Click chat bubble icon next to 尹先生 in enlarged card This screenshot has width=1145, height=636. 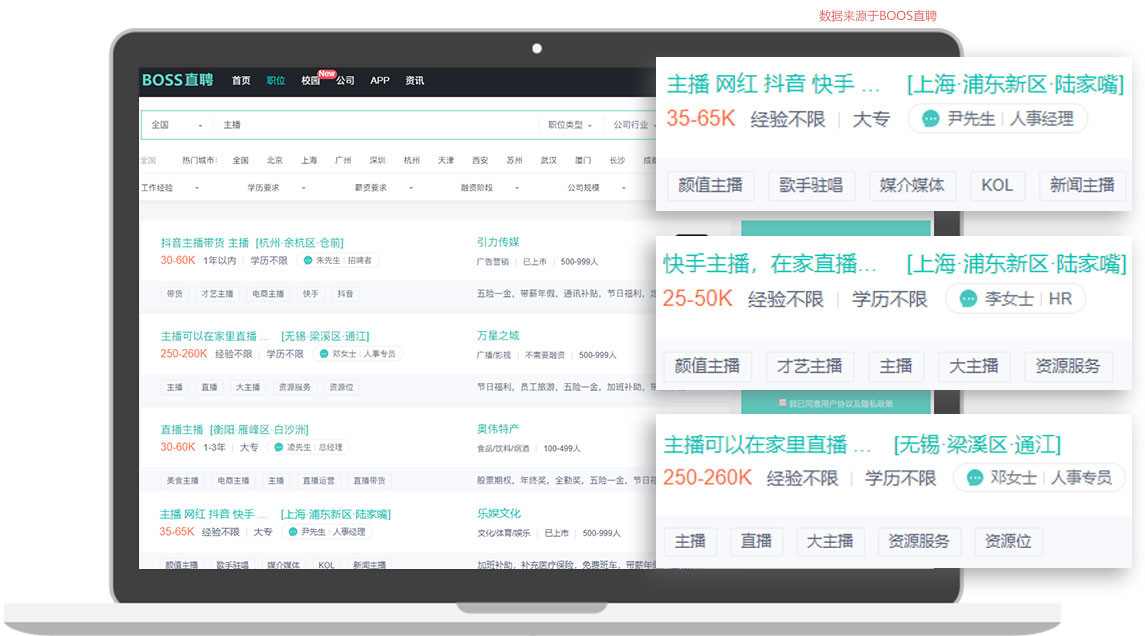click(930, 119)
